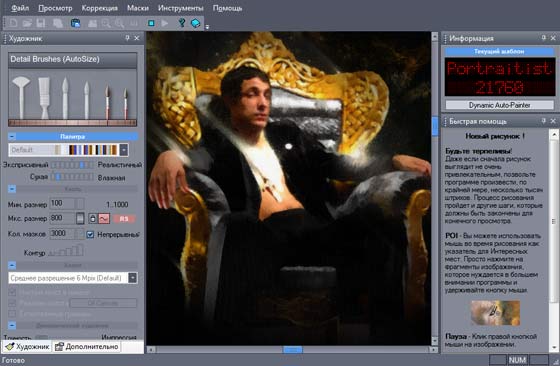
Task: Click the blue book icon in toolbar
Action: click(195, 23)
